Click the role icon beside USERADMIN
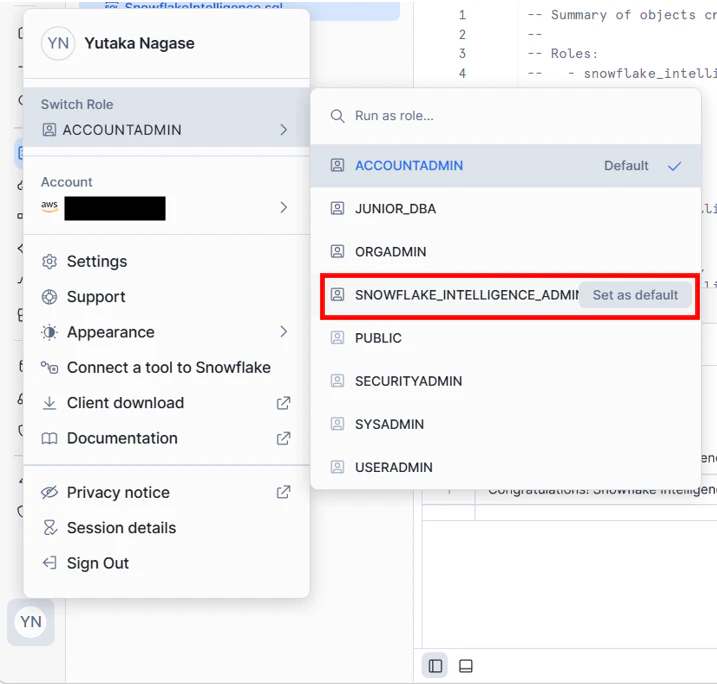This screenshot has width=717, height=684. pos(337,467)
